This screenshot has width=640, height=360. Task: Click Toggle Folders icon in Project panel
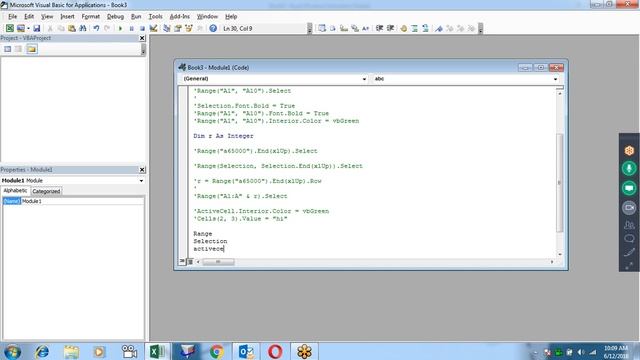[x=31, y=49]
